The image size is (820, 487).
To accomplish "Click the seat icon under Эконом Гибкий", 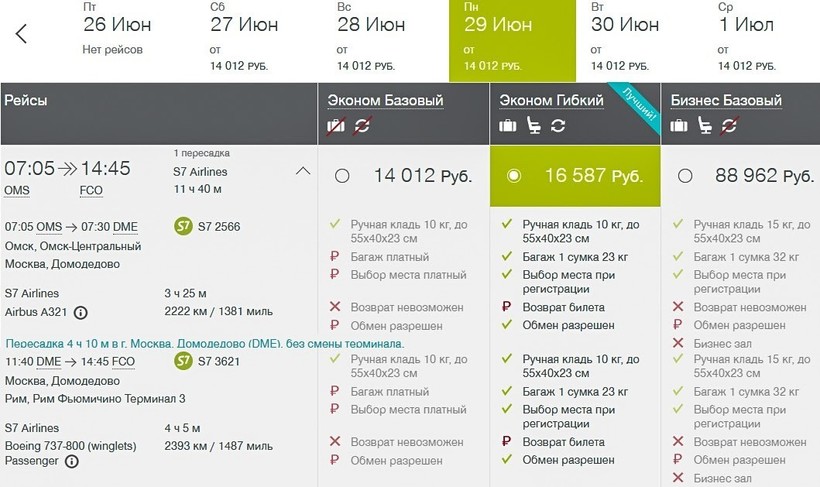I will tap(532, 126).
